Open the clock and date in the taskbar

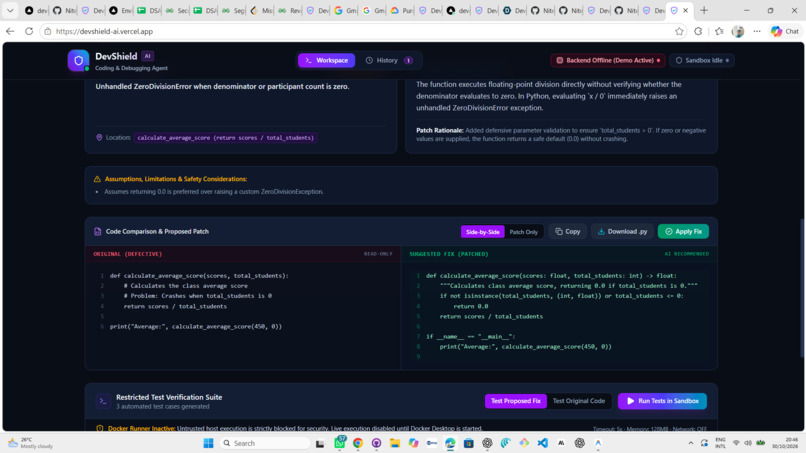coord(784,443)
